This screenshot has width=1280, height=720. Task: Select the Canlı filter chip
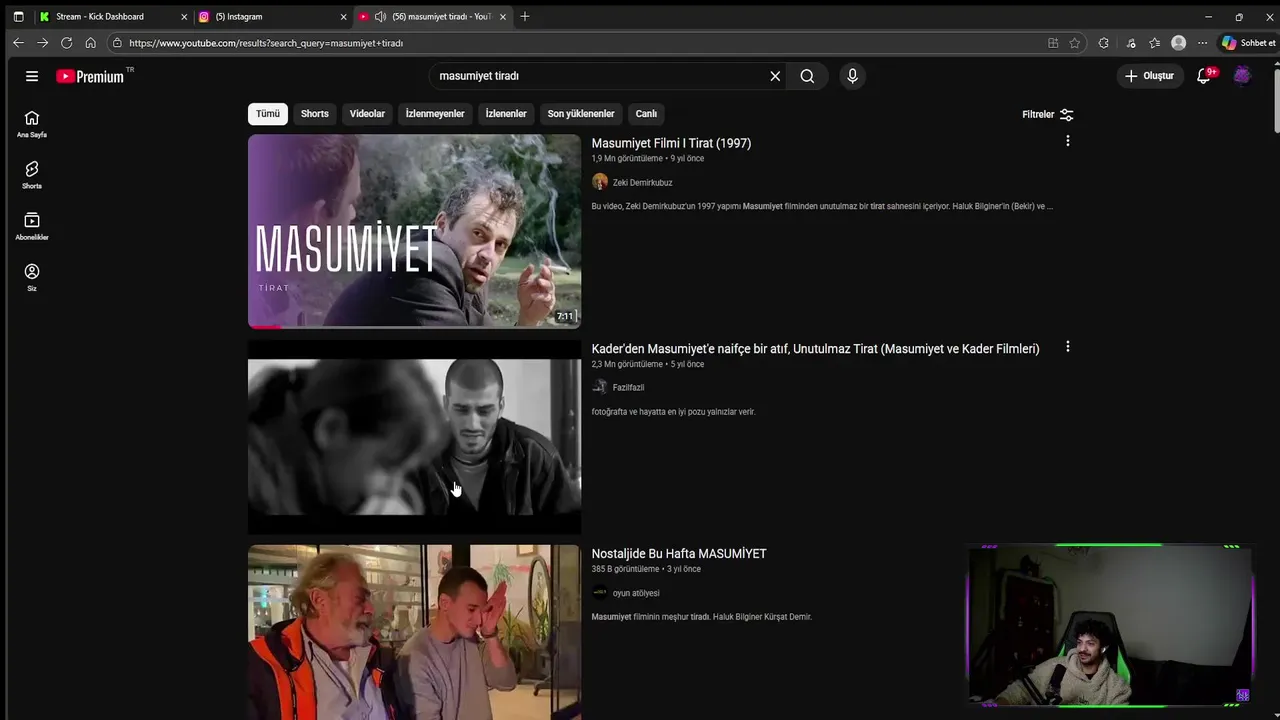coord(646,114)
